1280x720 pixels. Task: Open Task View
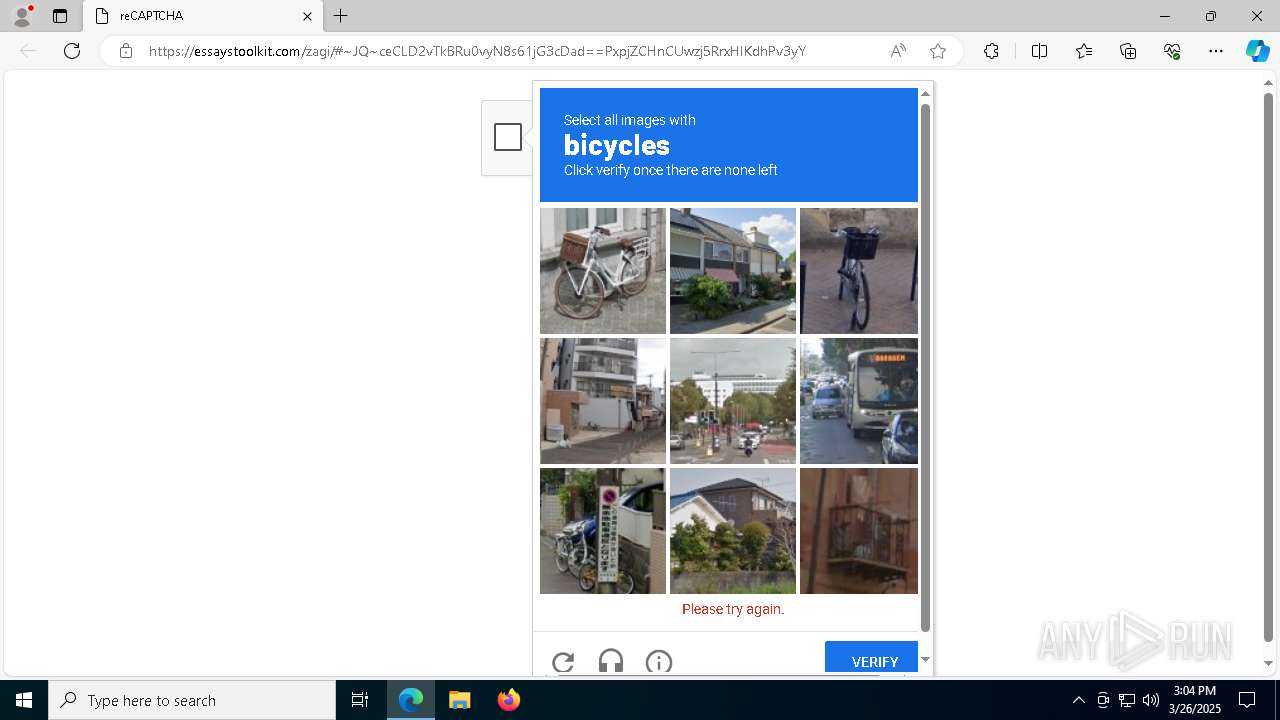click(x=360, y=700)
